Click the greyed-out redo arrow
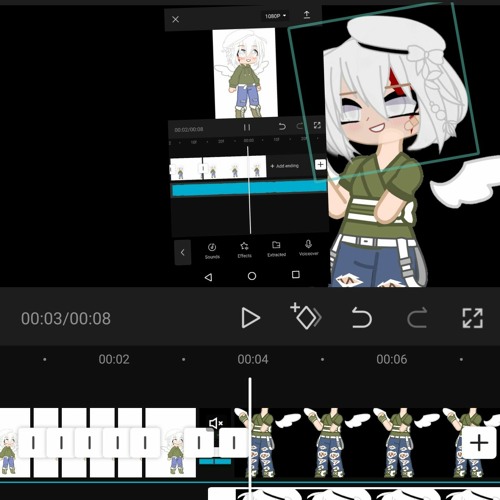Image resolution: width=500 pixels, height=500 pixels. click(417, 318)
